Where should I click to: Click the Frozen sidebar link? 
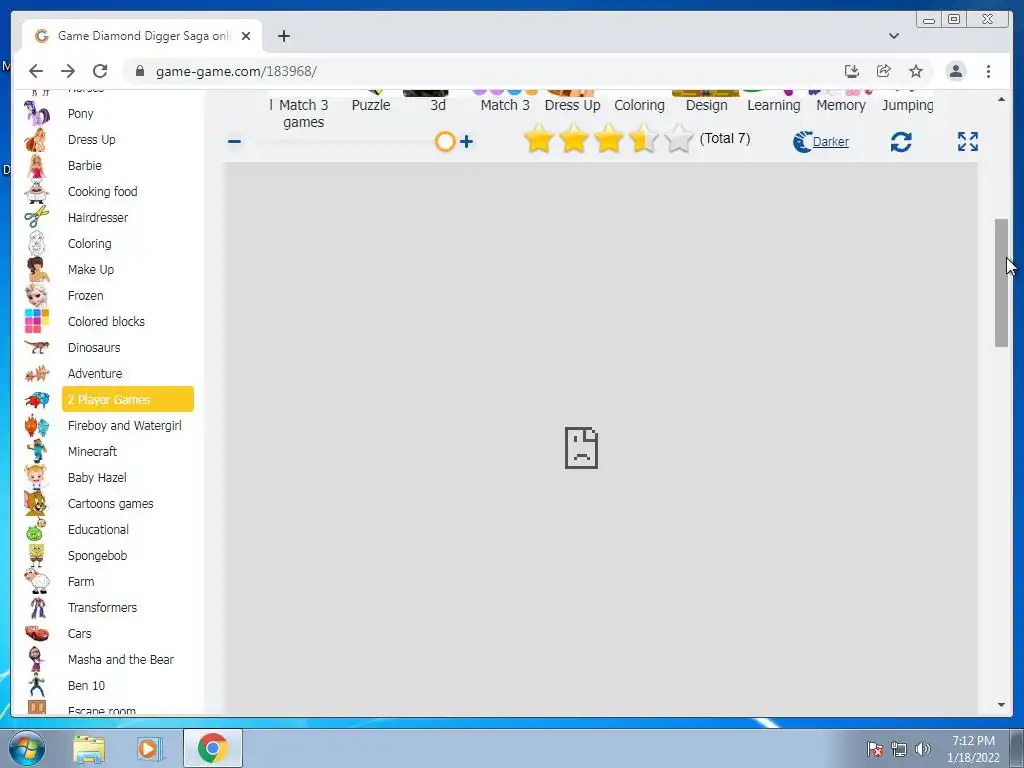tap(86, 296)
